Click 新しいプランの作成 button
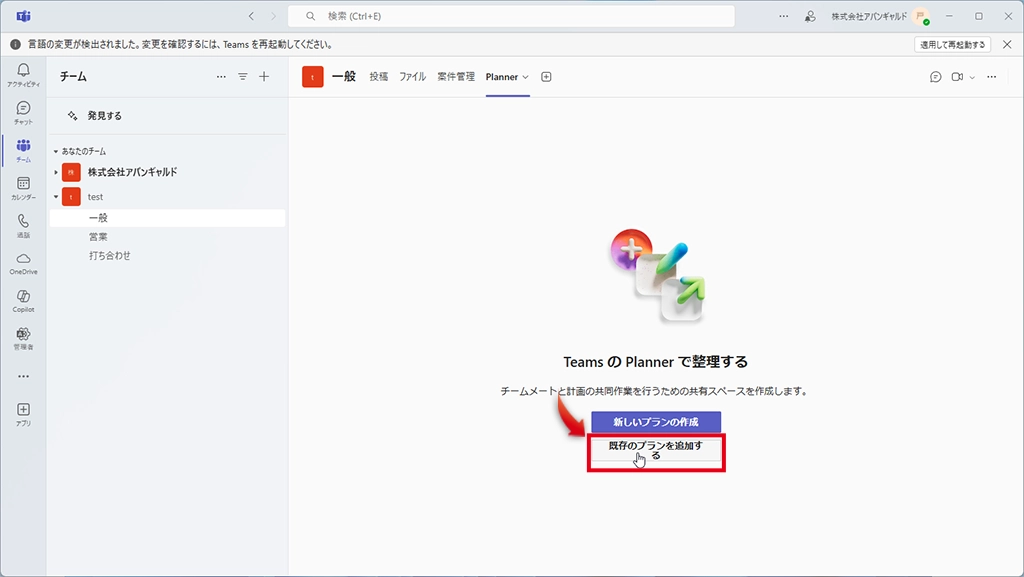The image size is (1024, 577). tap(656, 422)
